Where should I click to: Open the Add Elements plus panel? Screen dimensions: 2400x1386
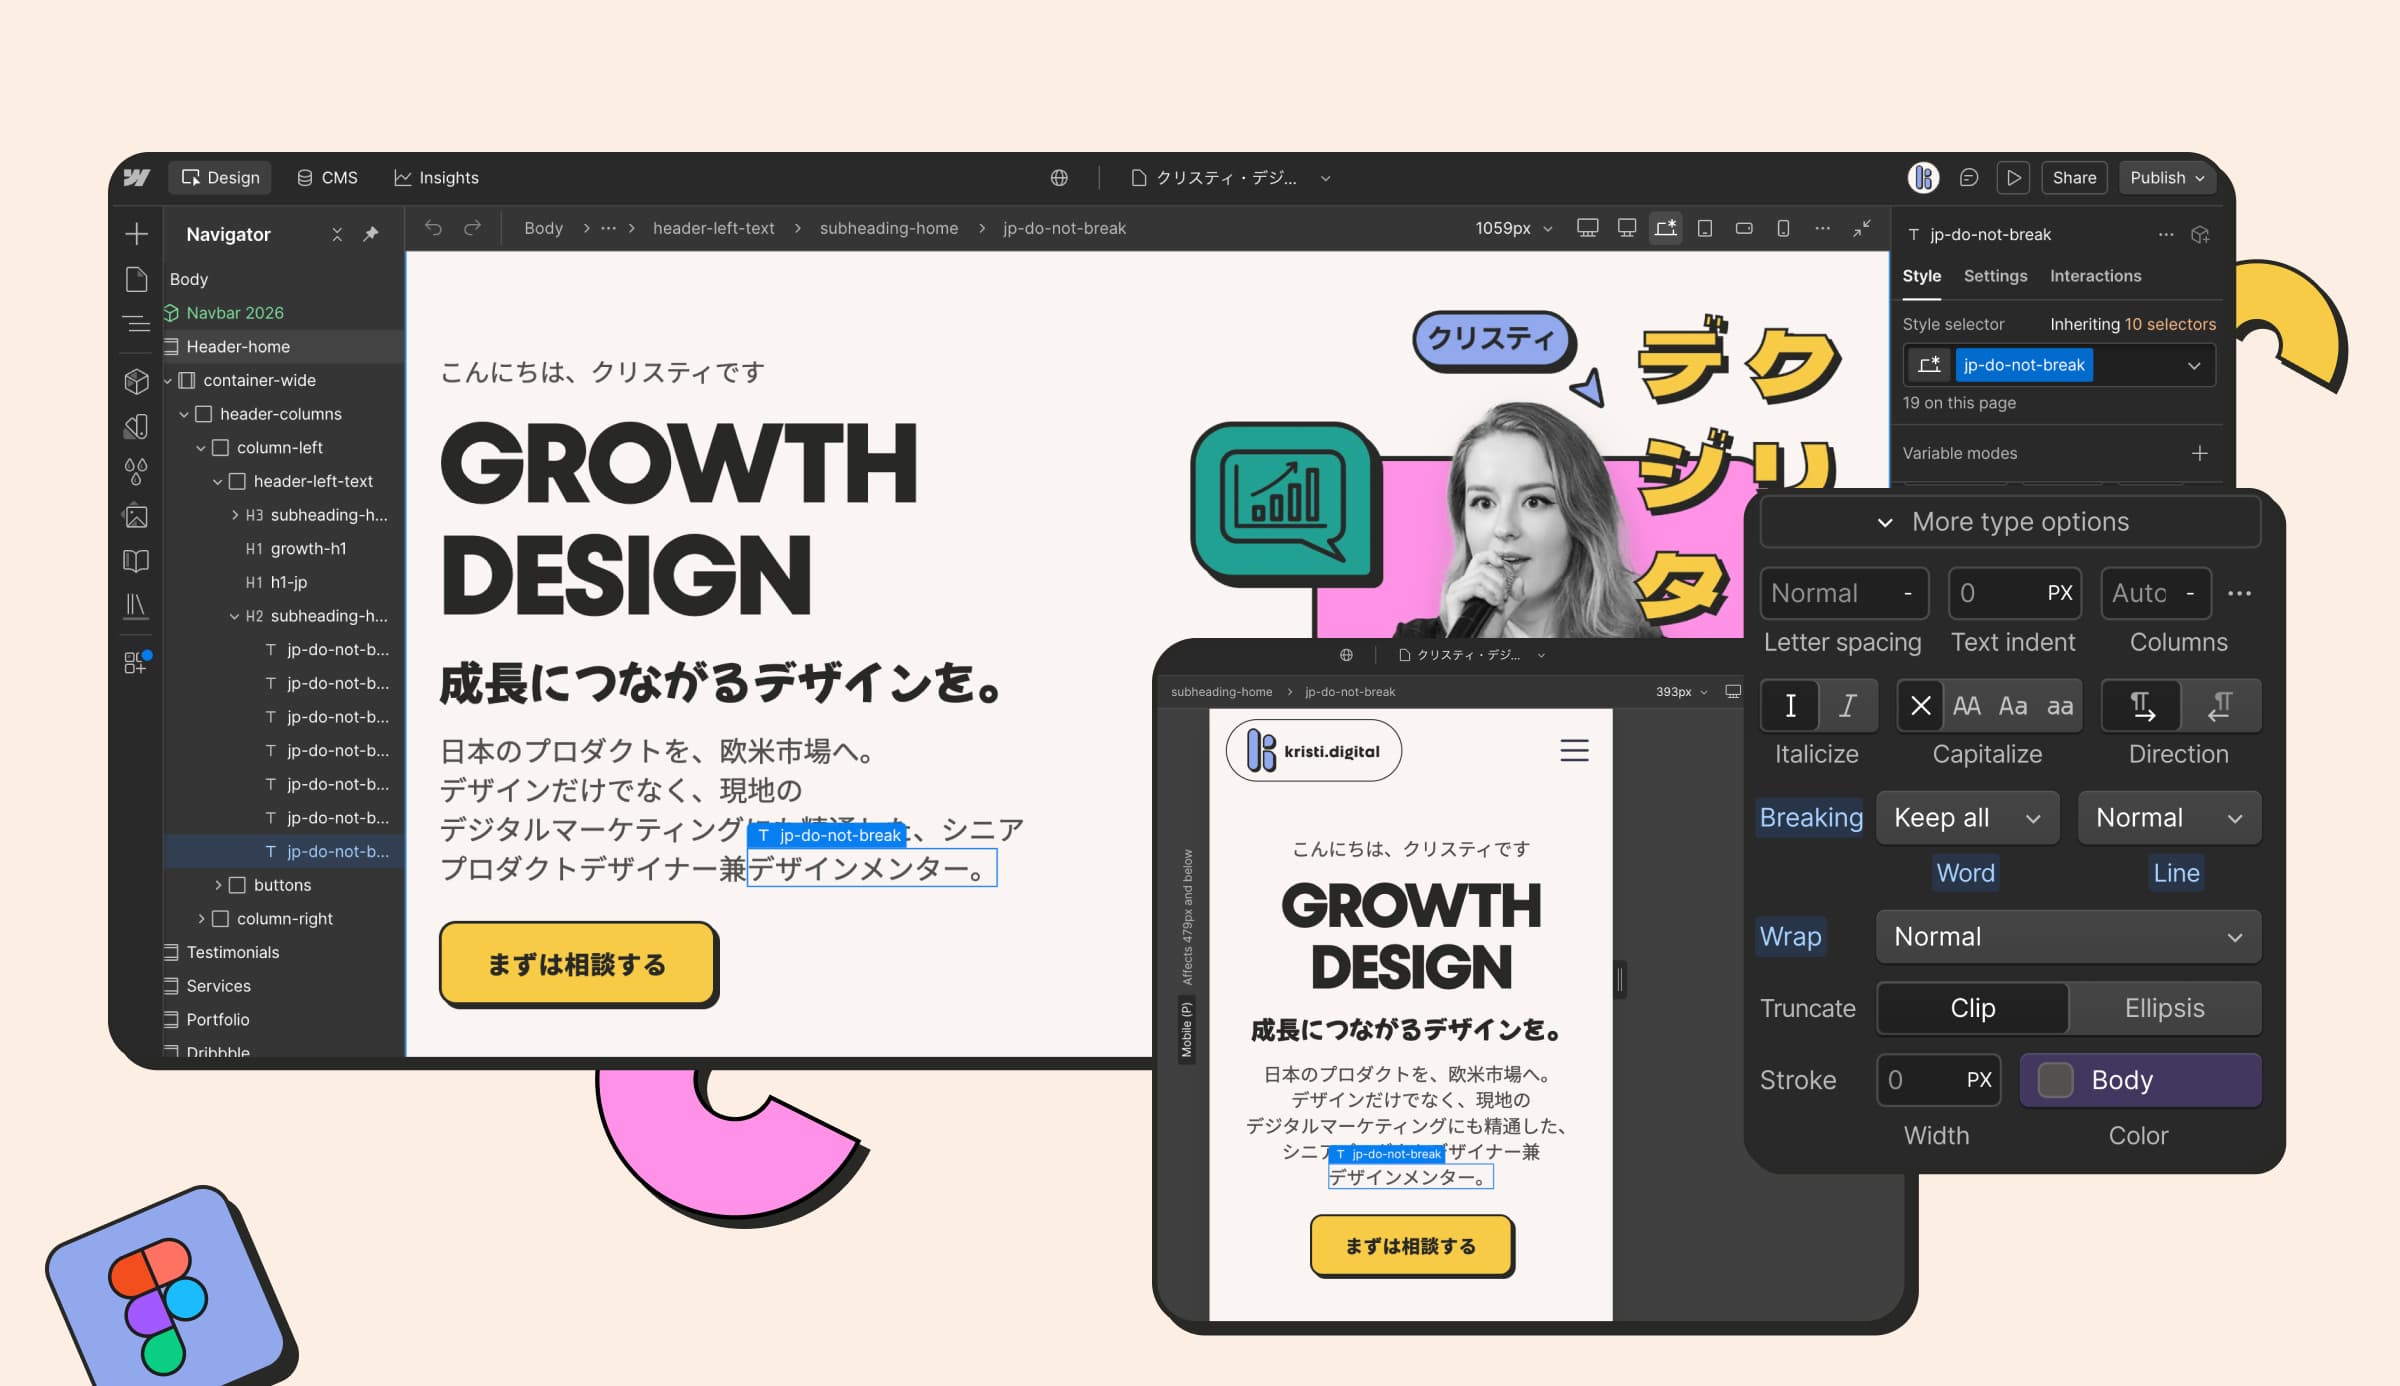(x=136, y=234)
